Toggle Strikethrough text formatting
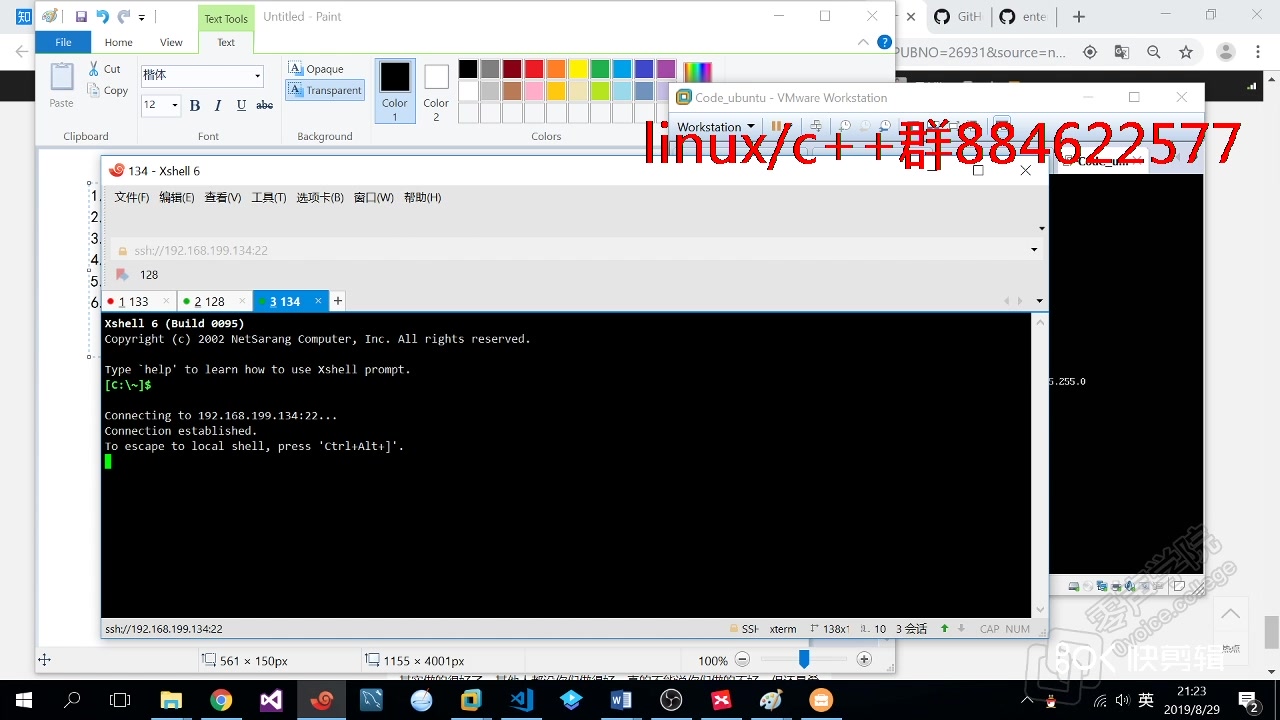The image size is (1280, 720). tap(264, 105)
